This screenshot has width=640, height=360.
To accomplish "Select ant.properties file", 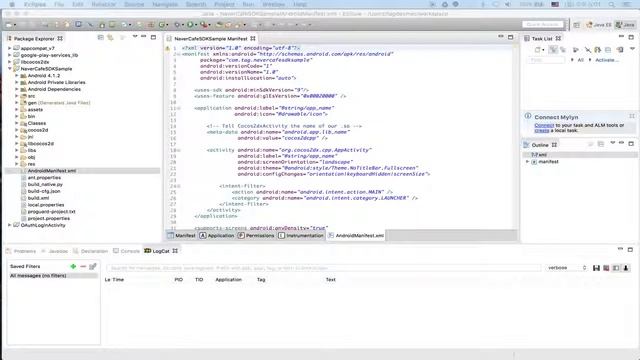I will 44,178.
